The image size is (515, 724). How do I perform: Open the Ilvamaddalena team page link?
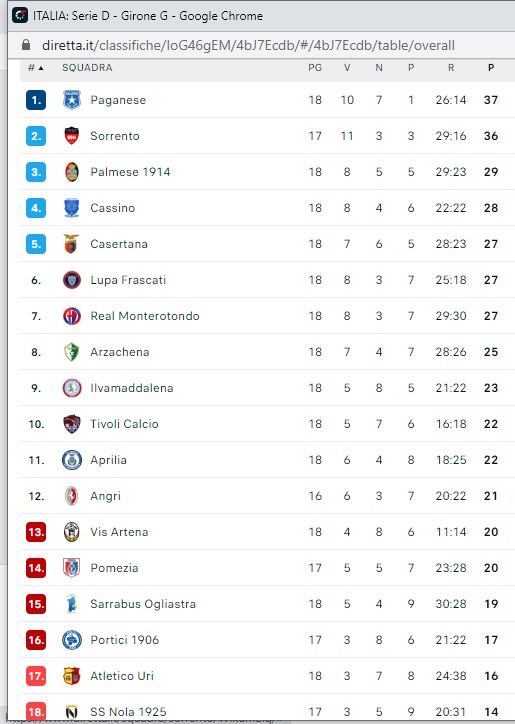coord(132,388)
